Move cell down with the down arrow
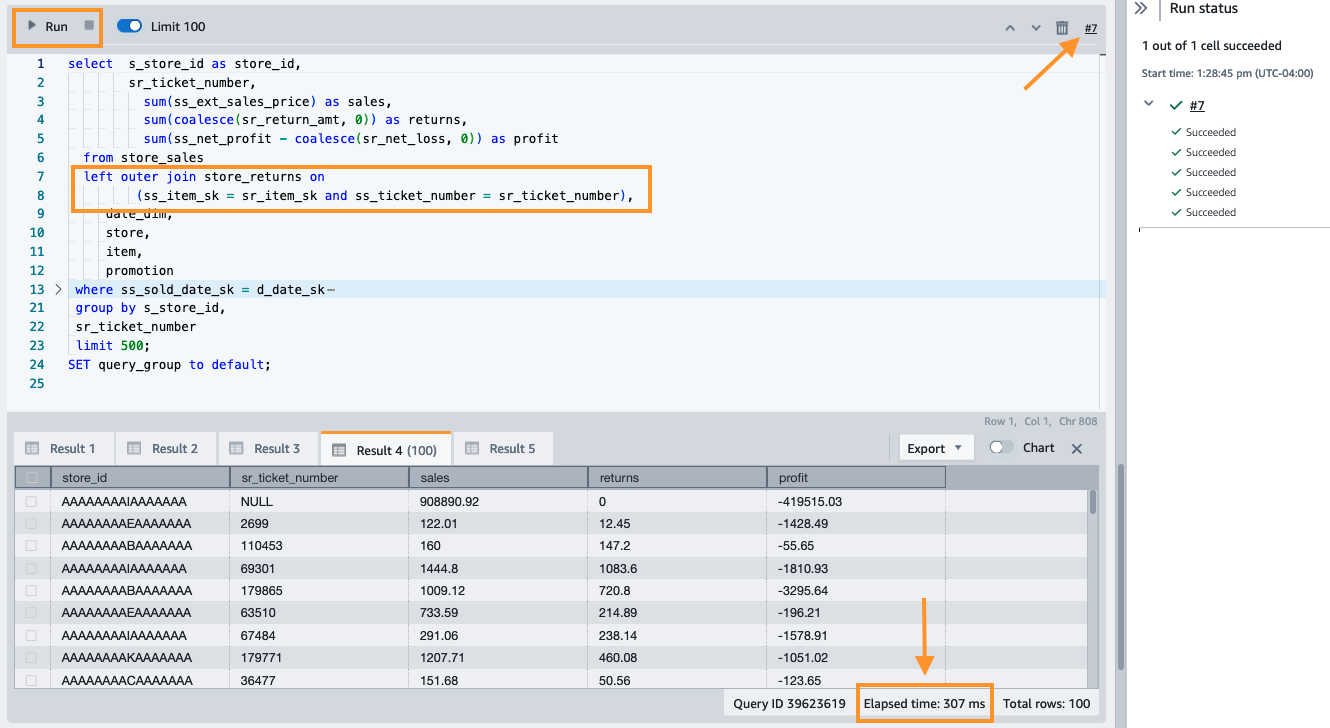Viewport: 1330px width, 728px height. pos(1036,28)
